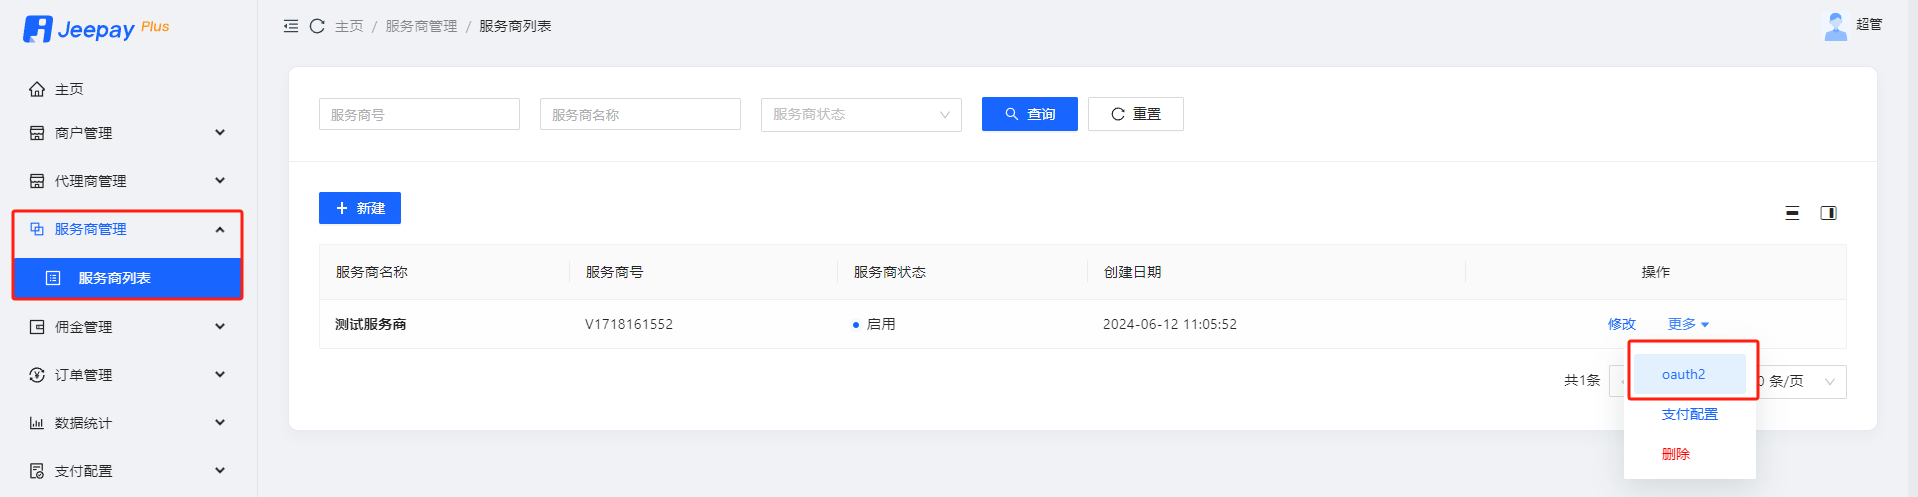Go to 主页 in the sidebar
Screen dimensions: 1918x497
pos(69,90)
